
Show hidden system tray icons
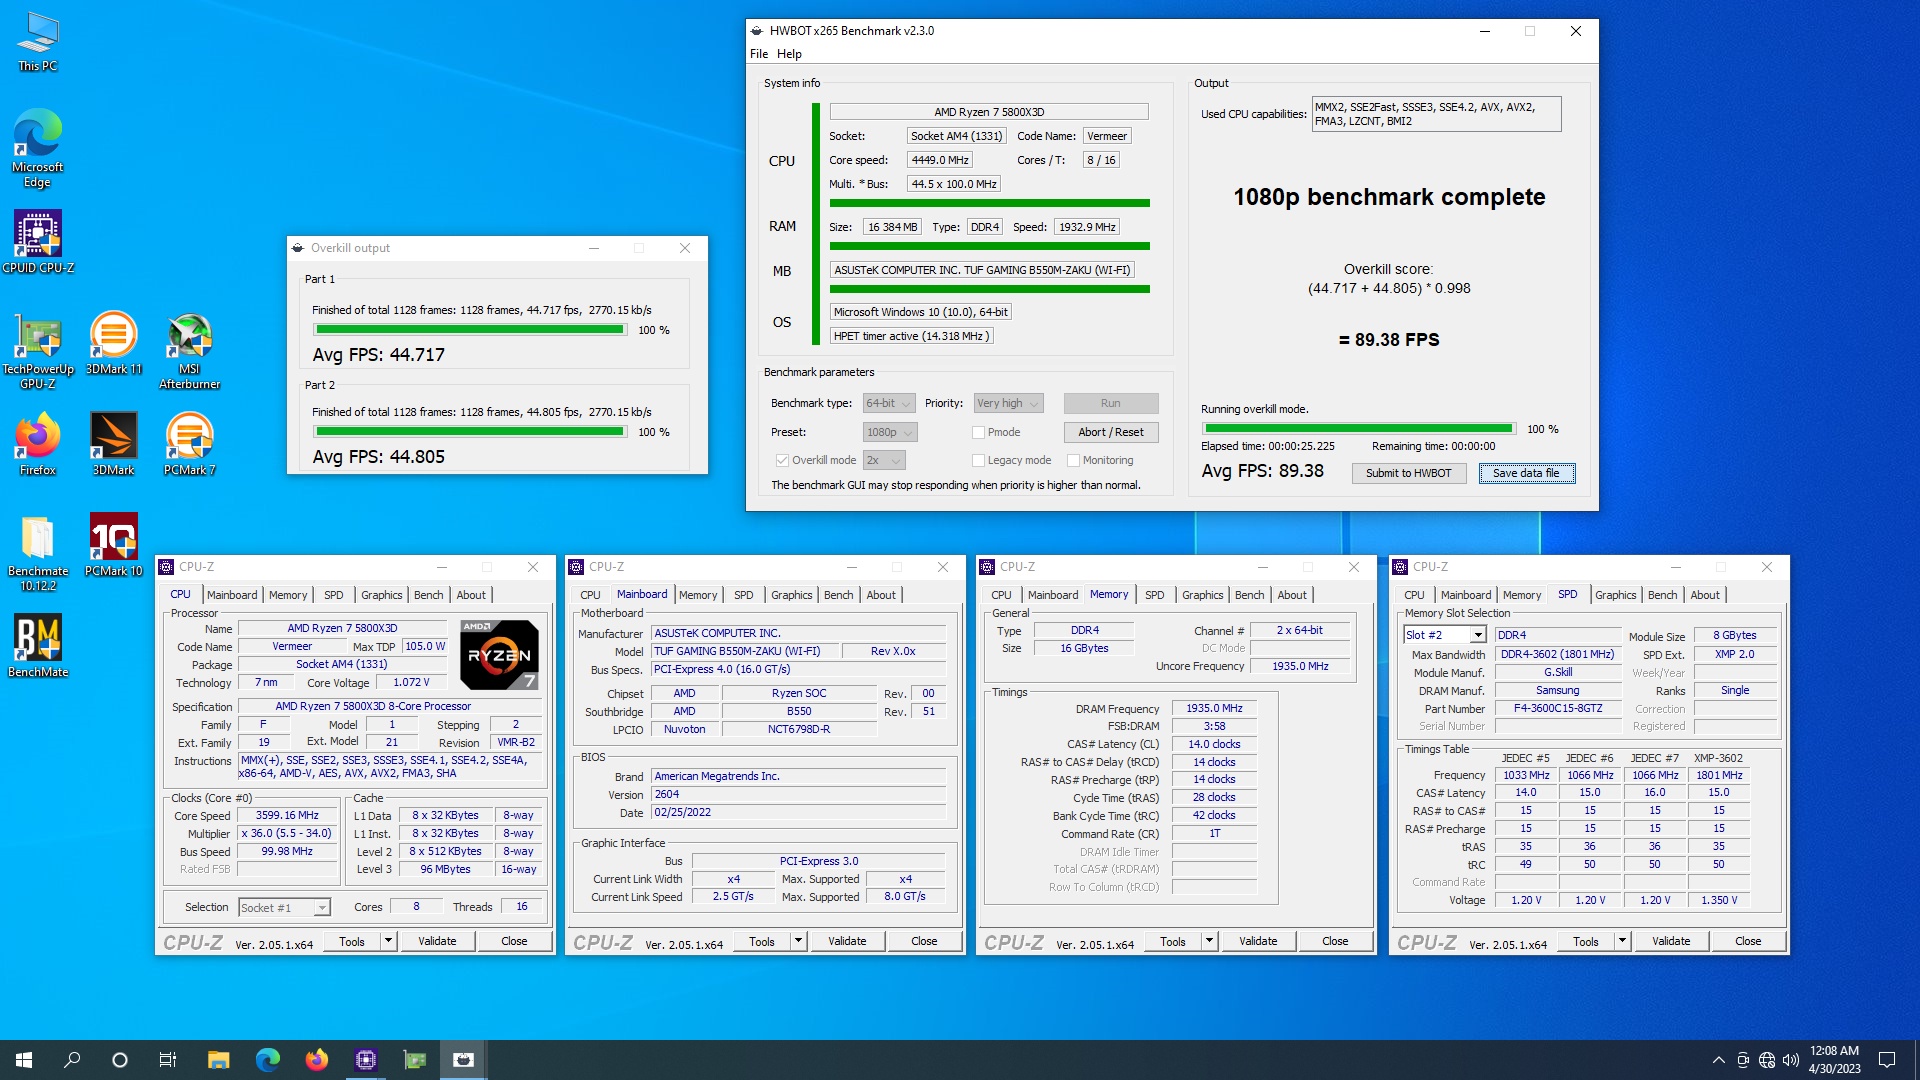(x=1718, y=1060)
